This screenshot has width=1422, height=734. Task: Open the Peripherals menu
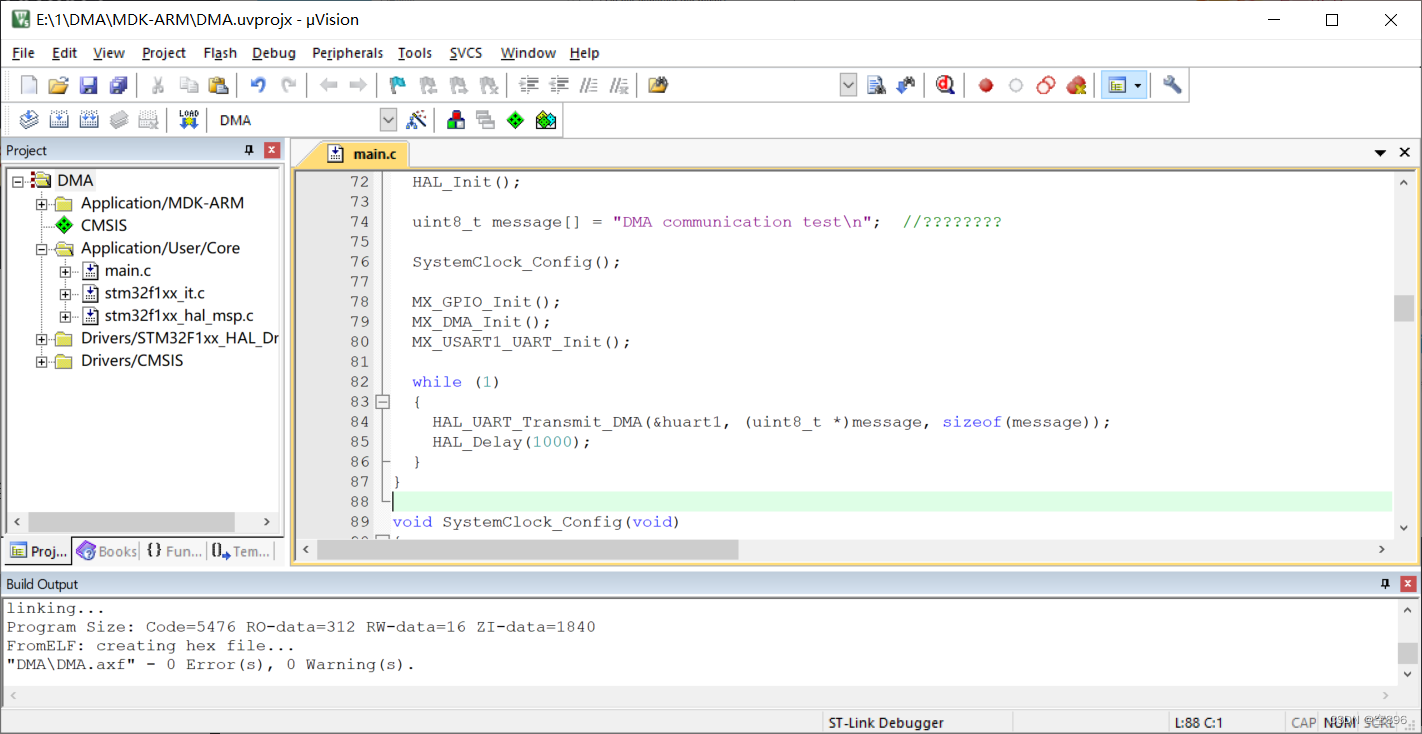coord(347,53)
